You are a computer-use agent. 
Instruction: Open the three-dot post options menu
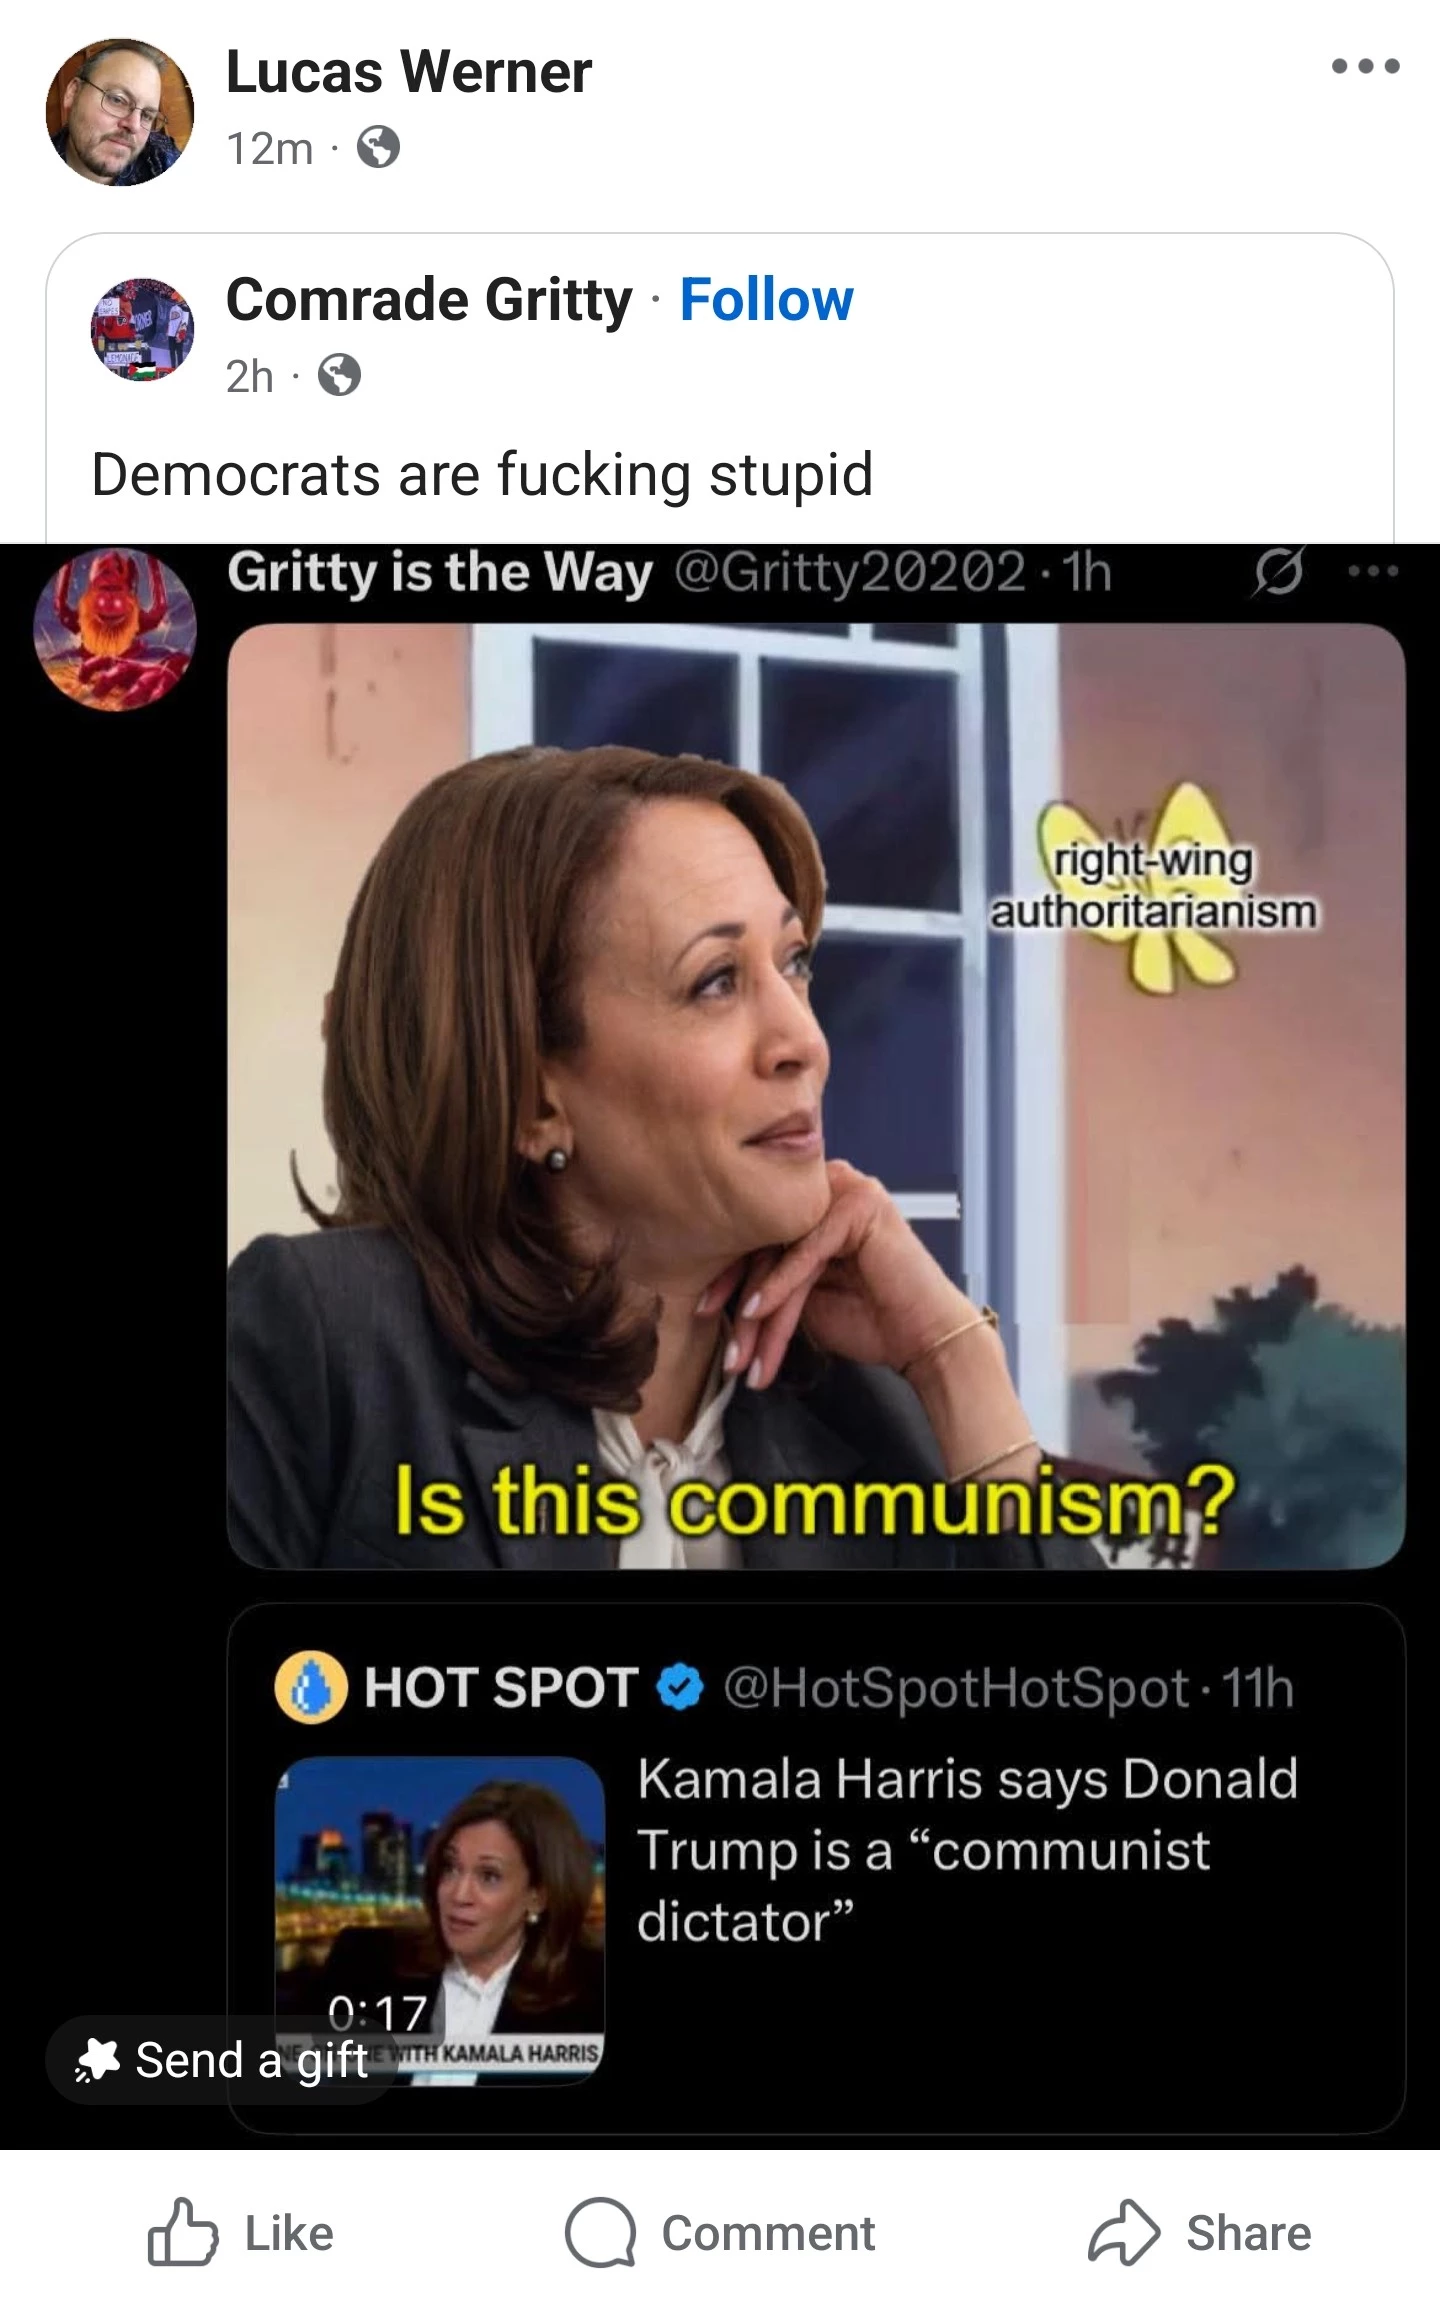[x=1366, y=67]
